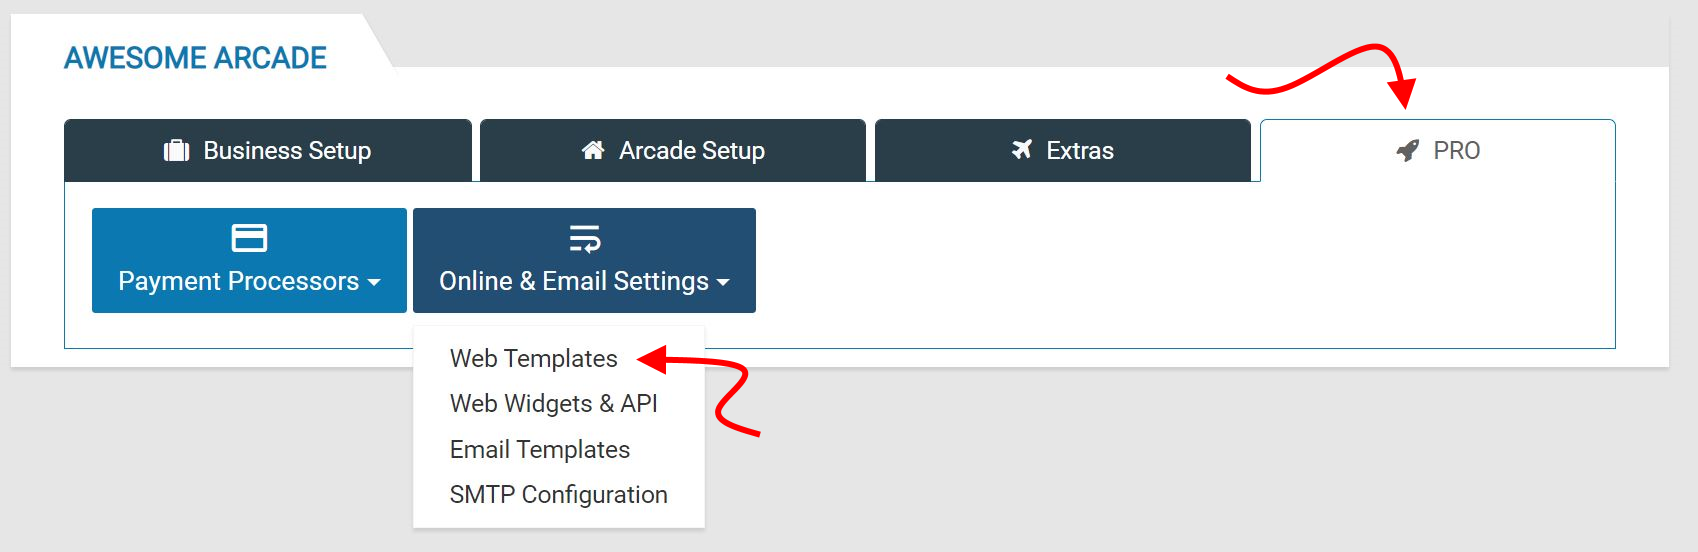Image resolution: width=1698 pixels, height=552 pixels.
Task: Click the wrap-lines icon above Online & Email Settings
Action: (x=585, y=239)
